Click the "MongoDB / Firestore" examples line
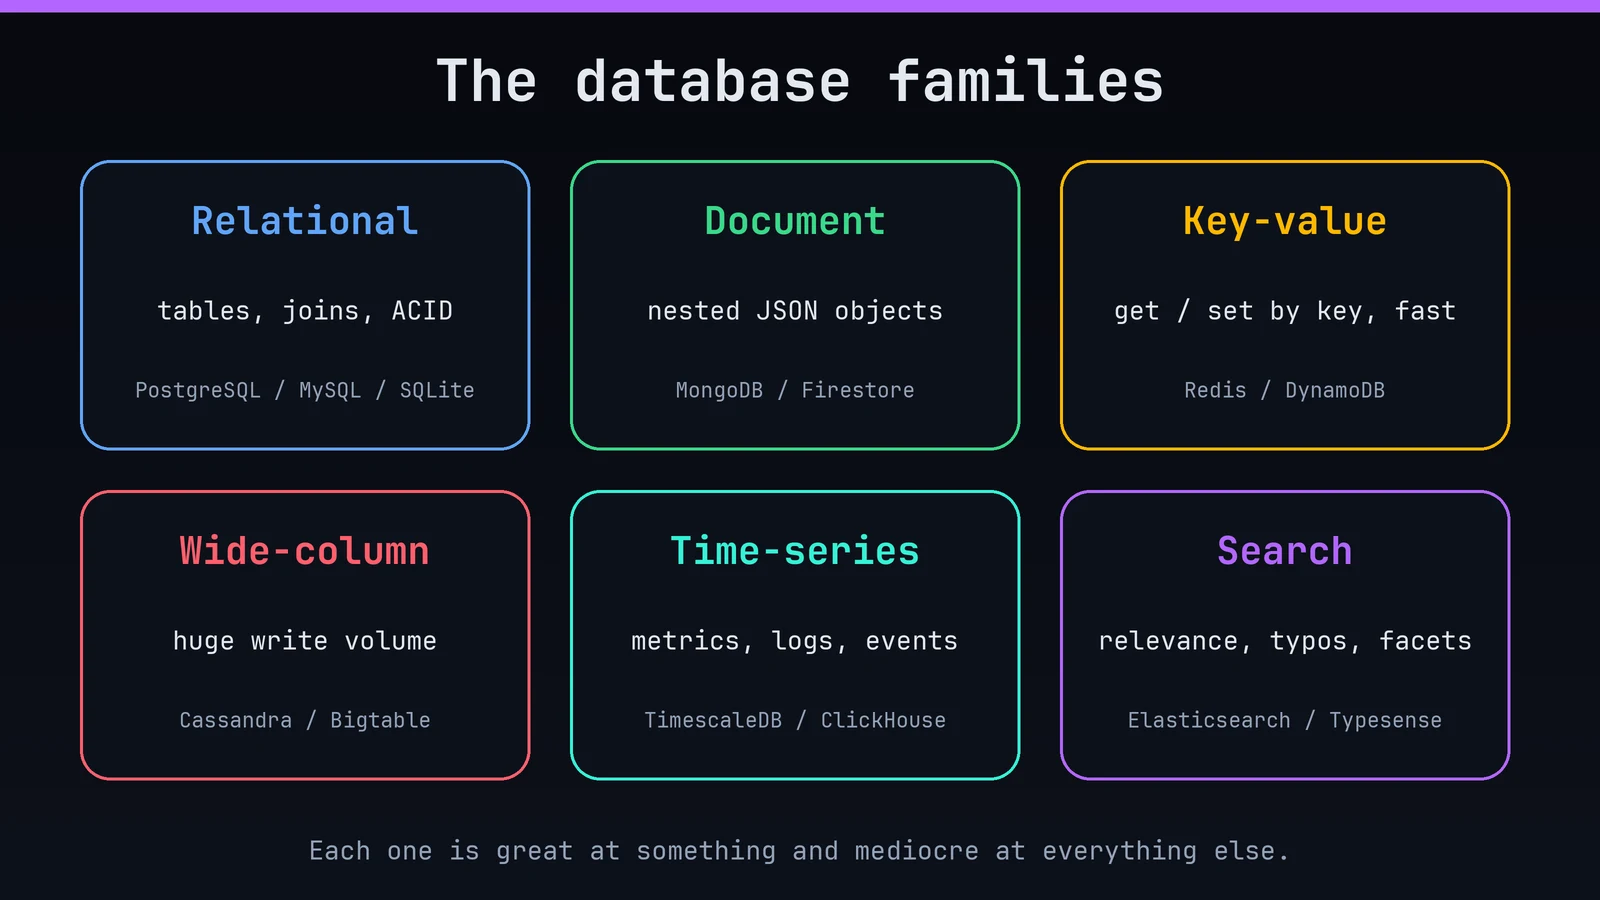Image resolution: width=1600 pixels, height=900 pixels. tap(795, 390)
